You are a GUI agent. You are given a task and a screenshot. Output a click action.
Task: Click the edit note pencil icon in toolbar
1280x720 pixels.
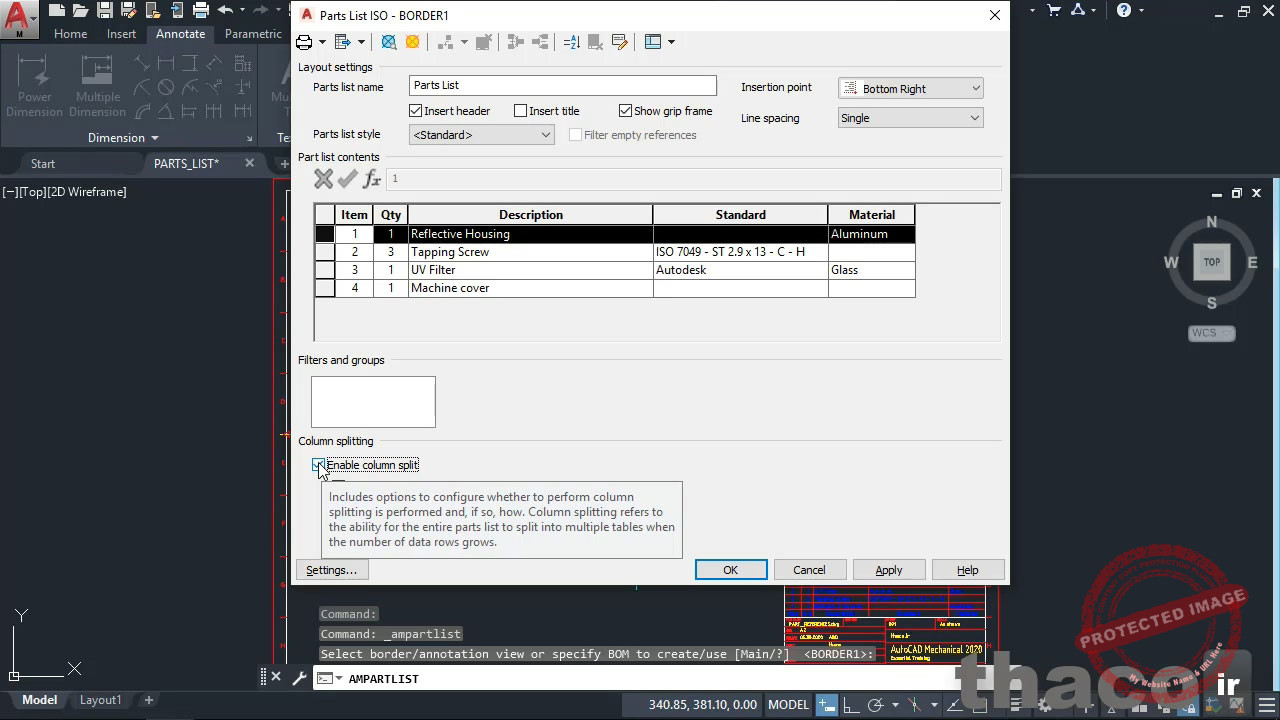(x=619, y=42)
